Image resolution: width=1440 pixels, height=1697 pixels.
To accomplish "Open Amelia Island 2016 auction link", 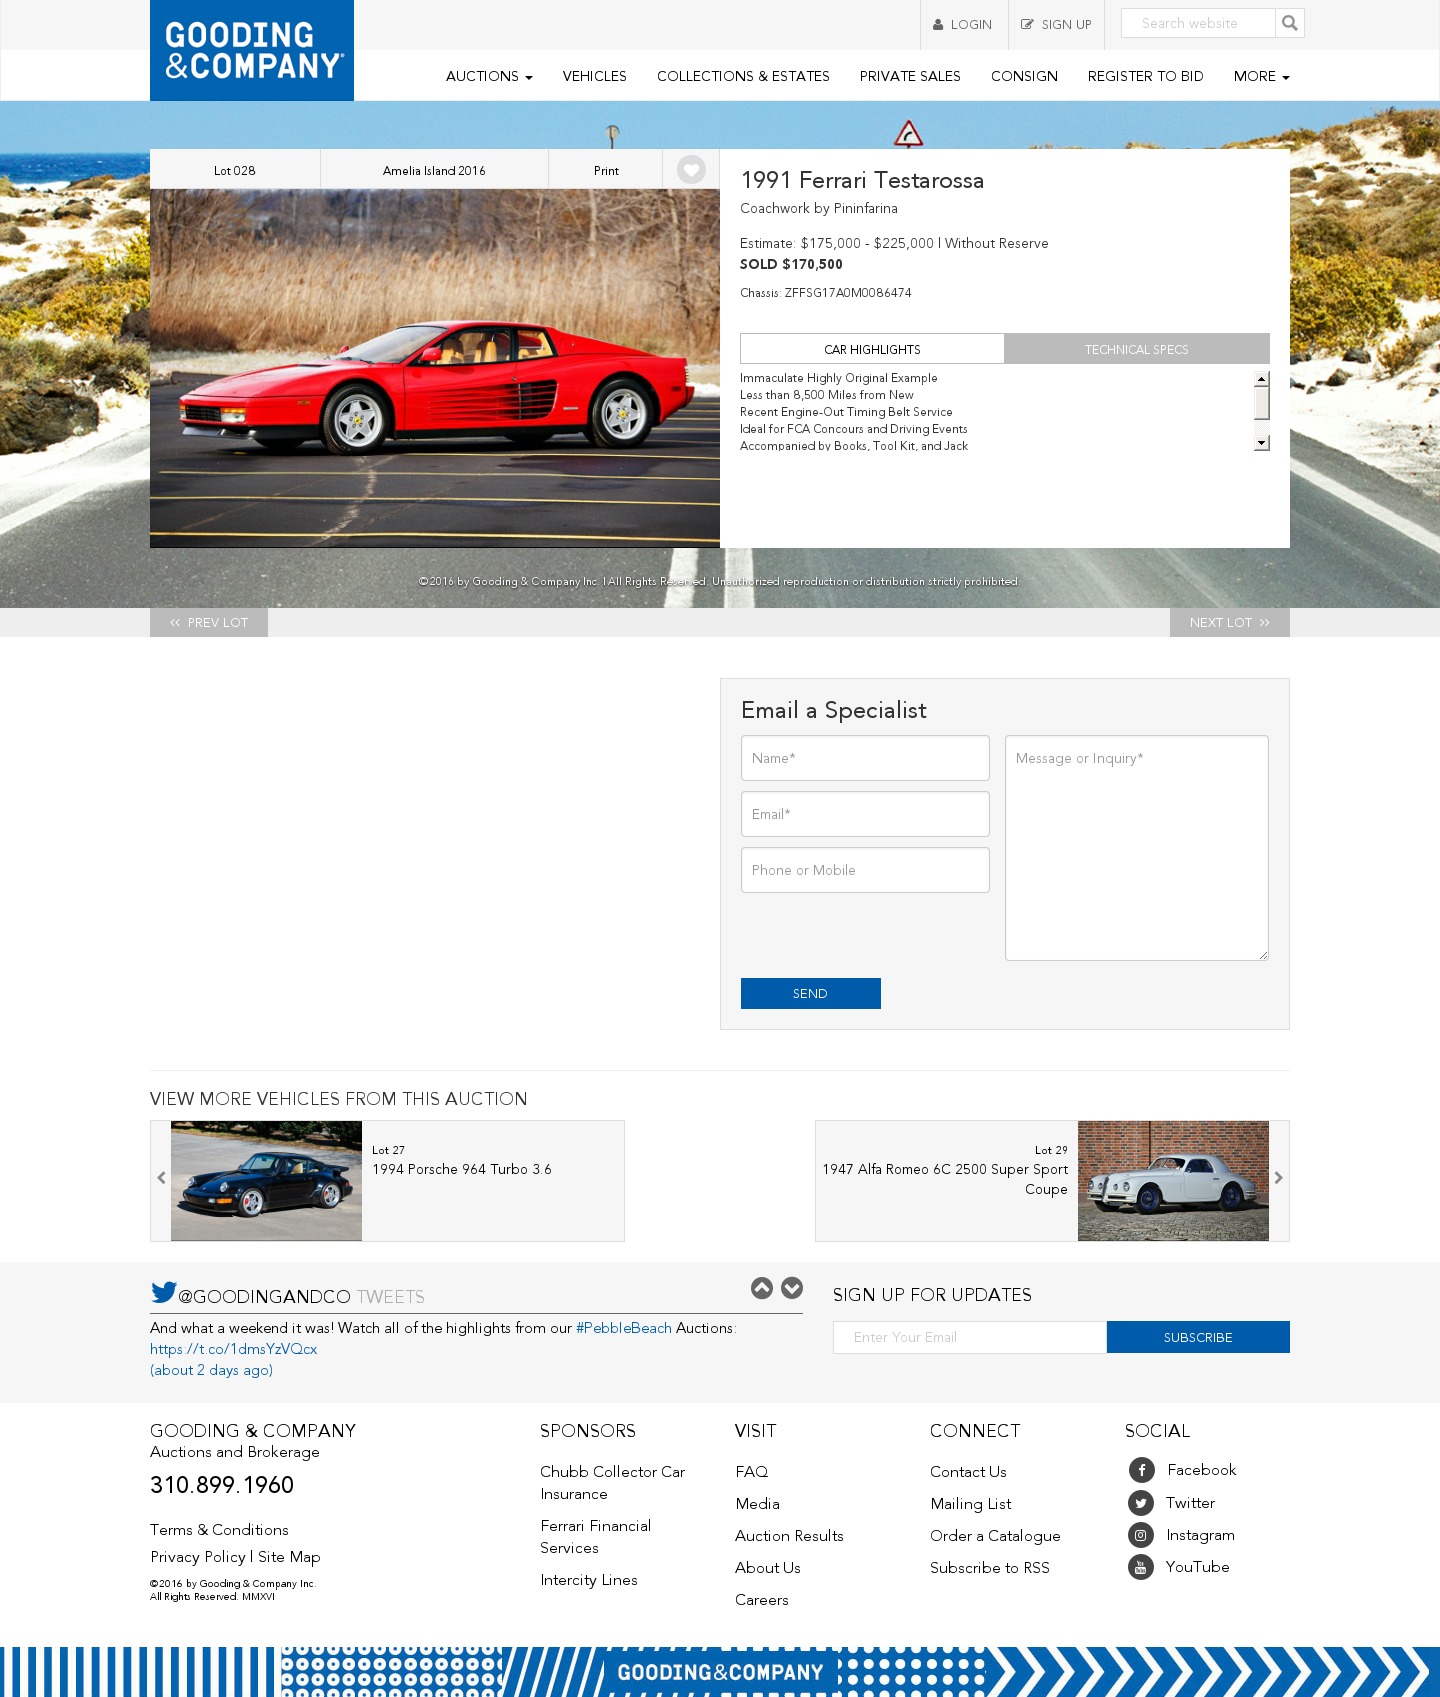I will pyautogui.click(x=434, y=170).
